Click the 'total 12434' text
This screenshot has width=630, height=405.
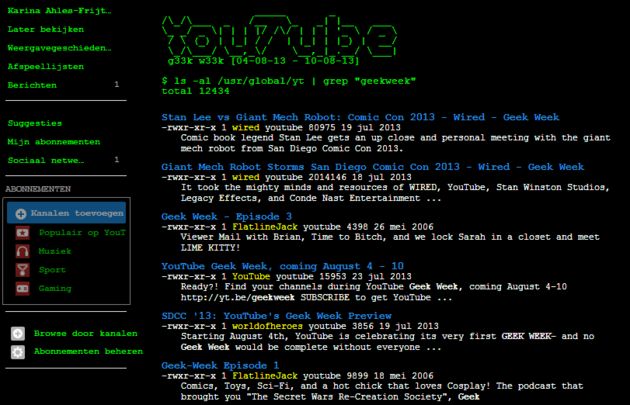pos(195,91)
